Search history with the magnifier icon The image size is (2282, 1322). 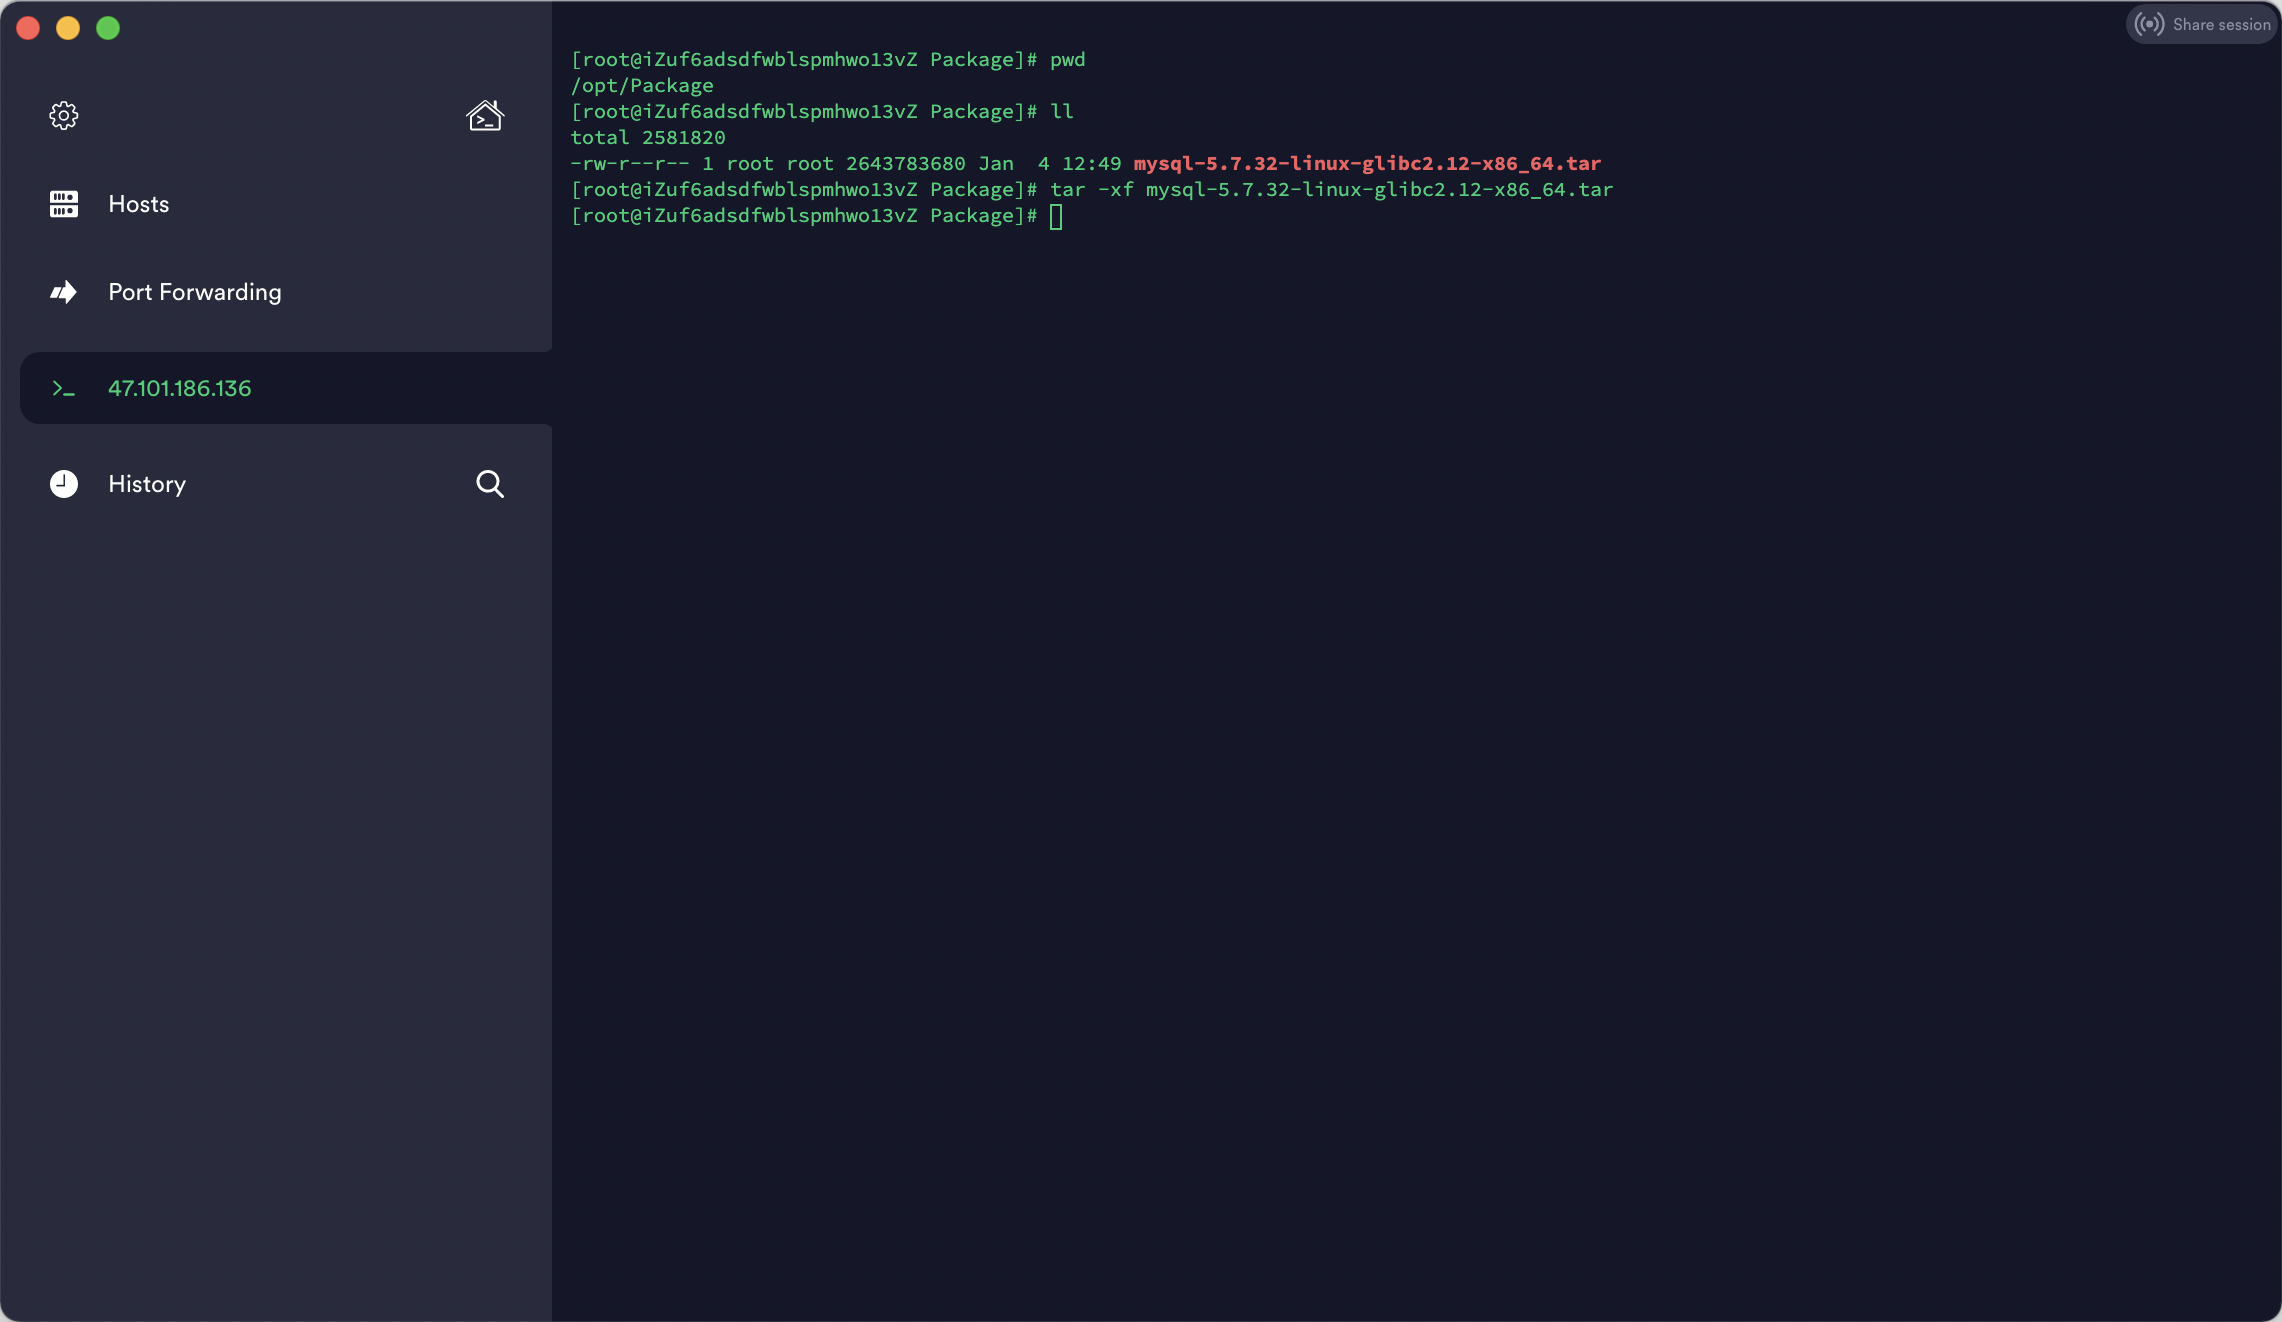tap(490, 484)
